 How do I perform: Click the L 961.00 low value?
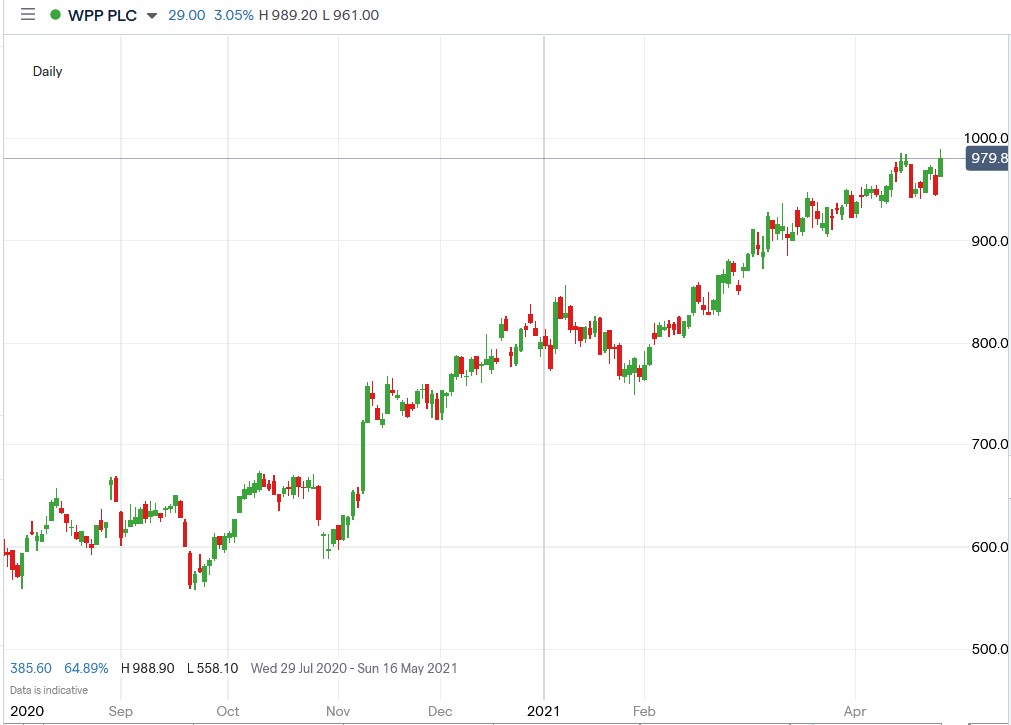(x=351, y=15)
